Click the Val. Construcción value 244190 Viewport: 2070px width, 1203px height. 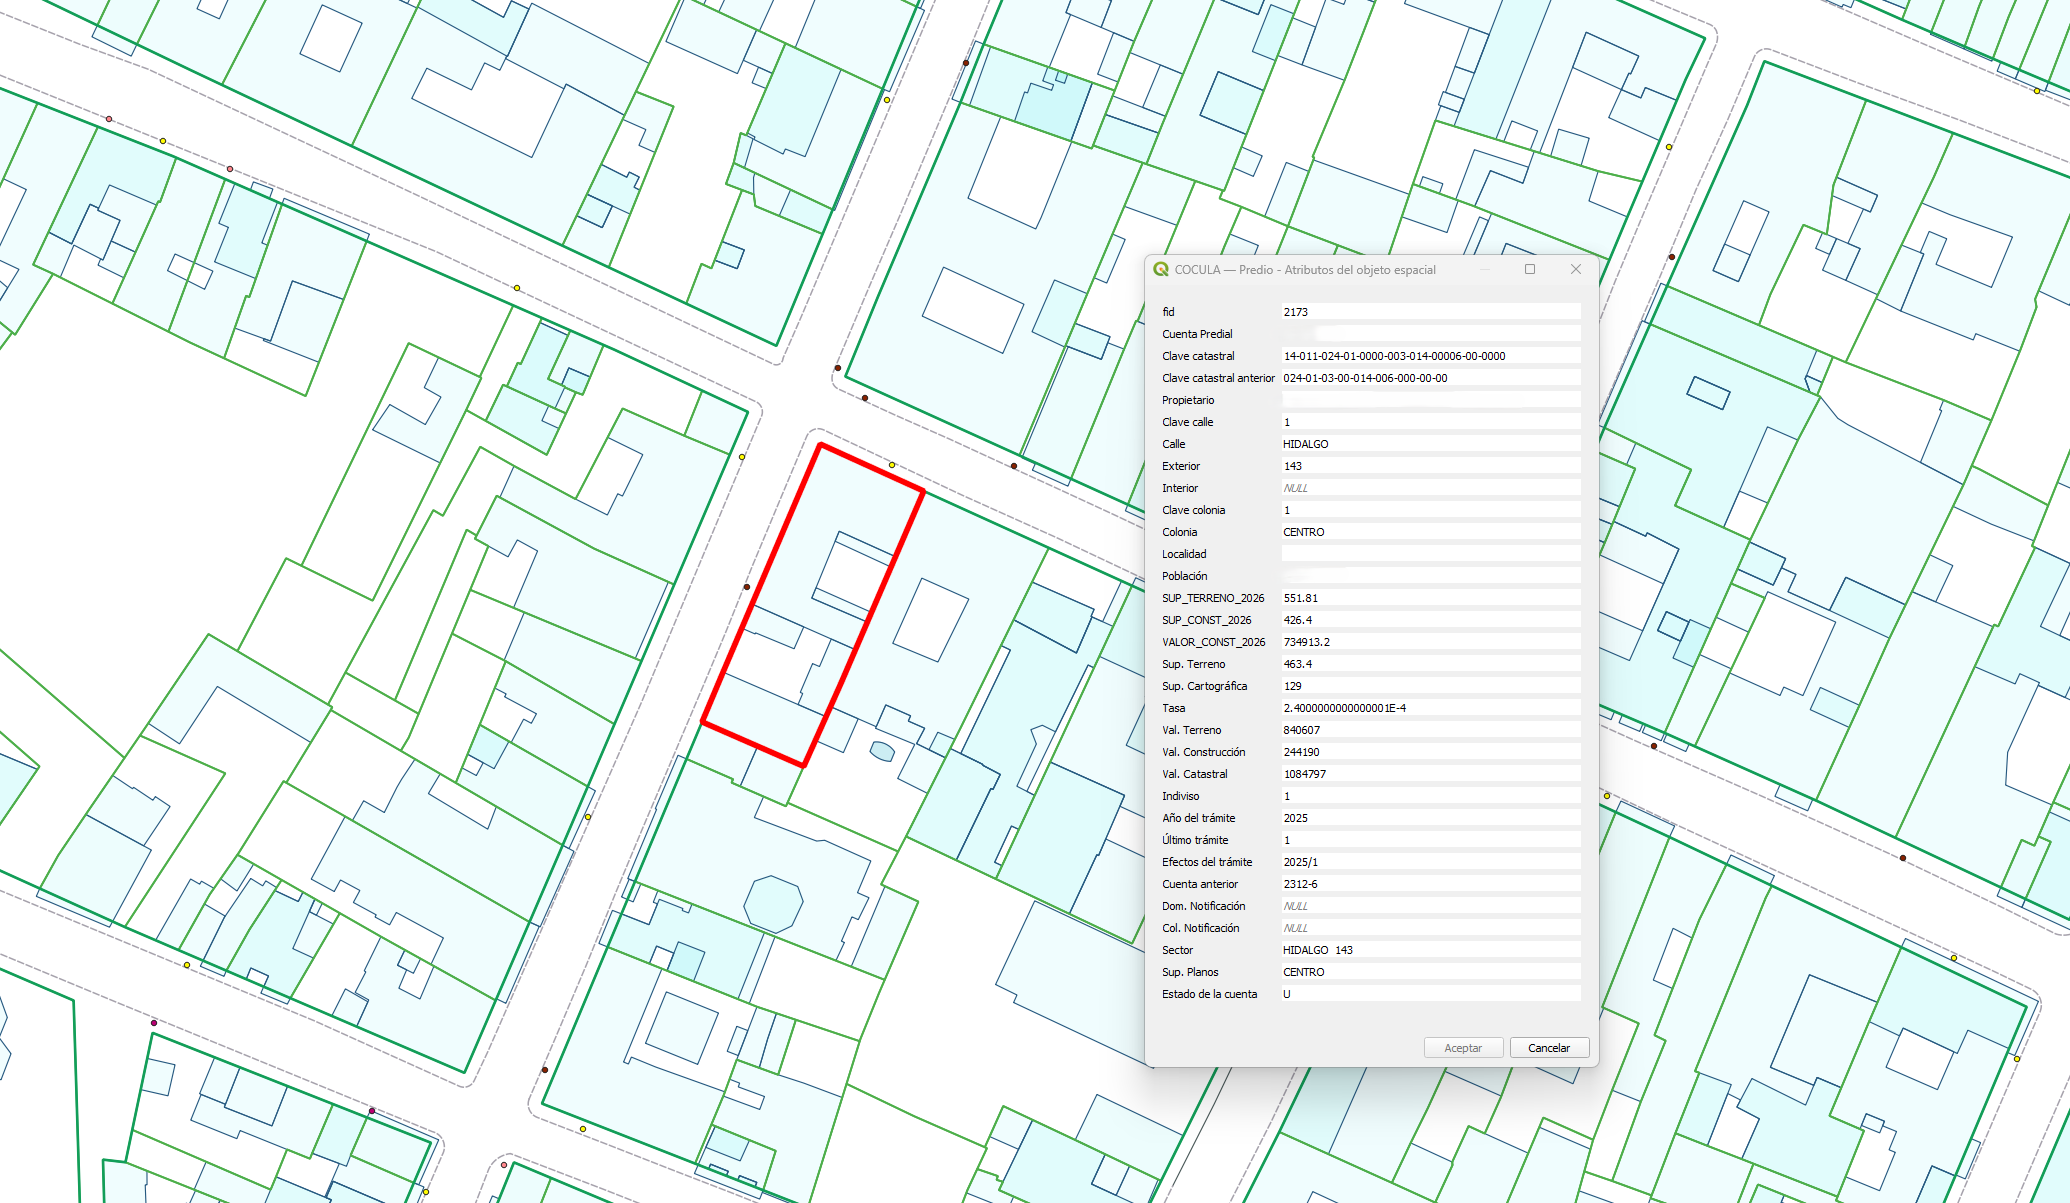[x=1430, y=752]
